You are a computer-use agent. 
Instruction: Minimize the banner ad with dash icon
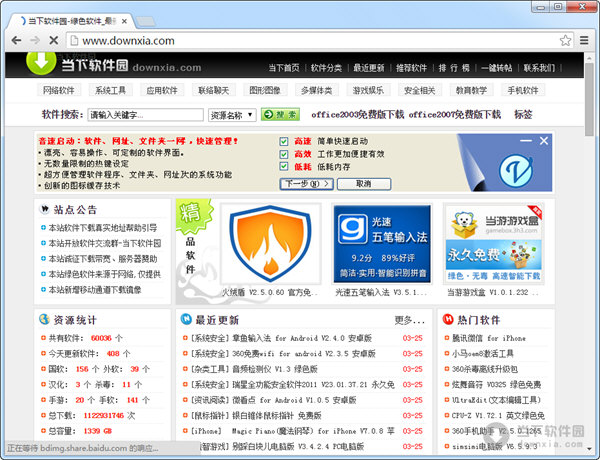526,141
